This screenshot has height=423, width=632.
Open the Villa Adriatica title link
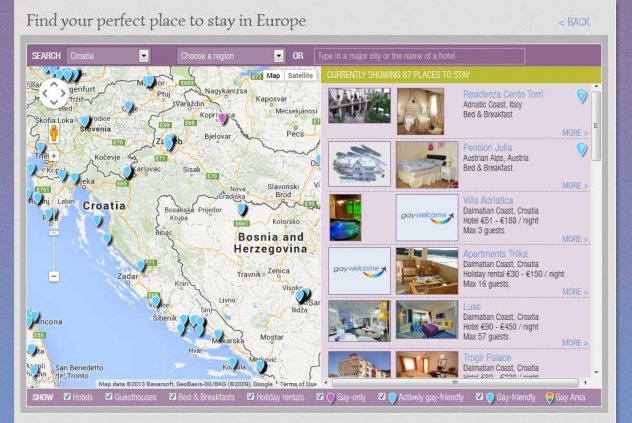[488, 200]
